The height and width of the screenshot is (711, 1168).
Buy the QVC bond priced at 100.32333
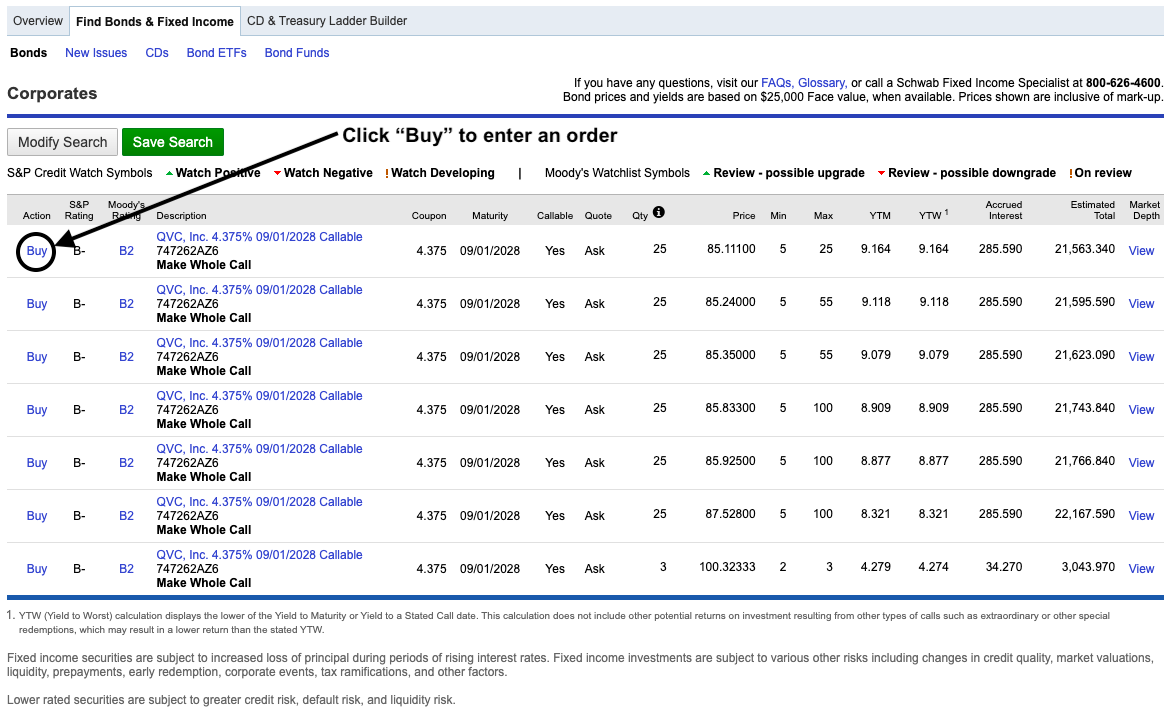(x=36, y=569)
